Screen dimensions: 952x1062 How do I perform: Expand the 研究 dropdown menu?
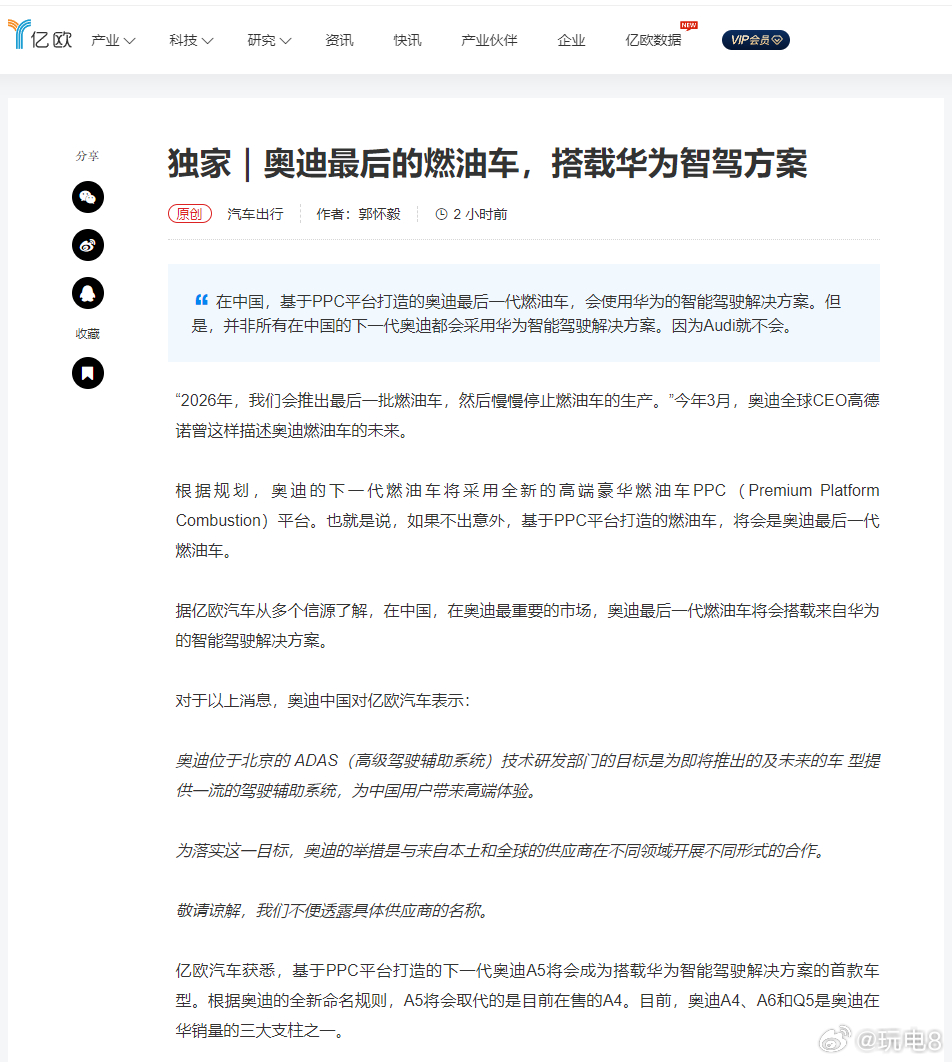click(269, 41)
